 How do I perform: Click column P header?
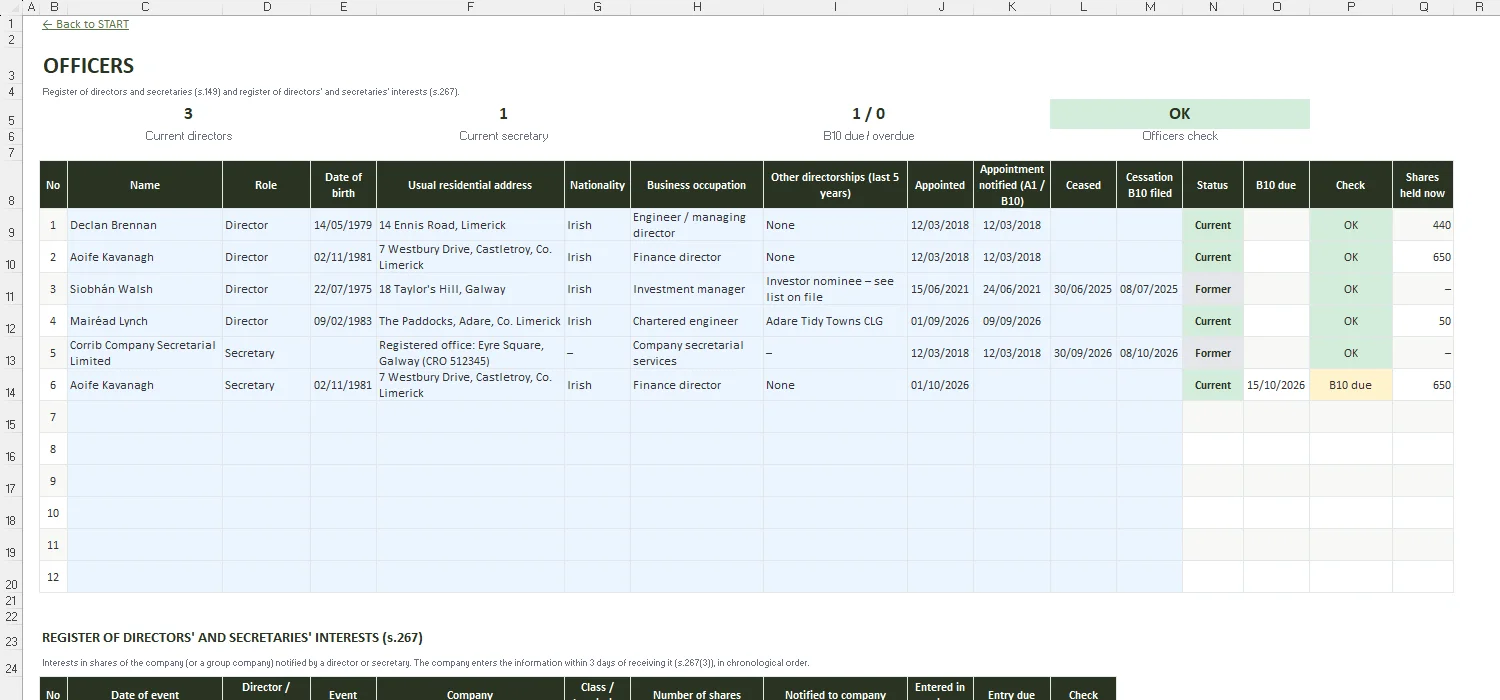click(x=1350, y=7)
